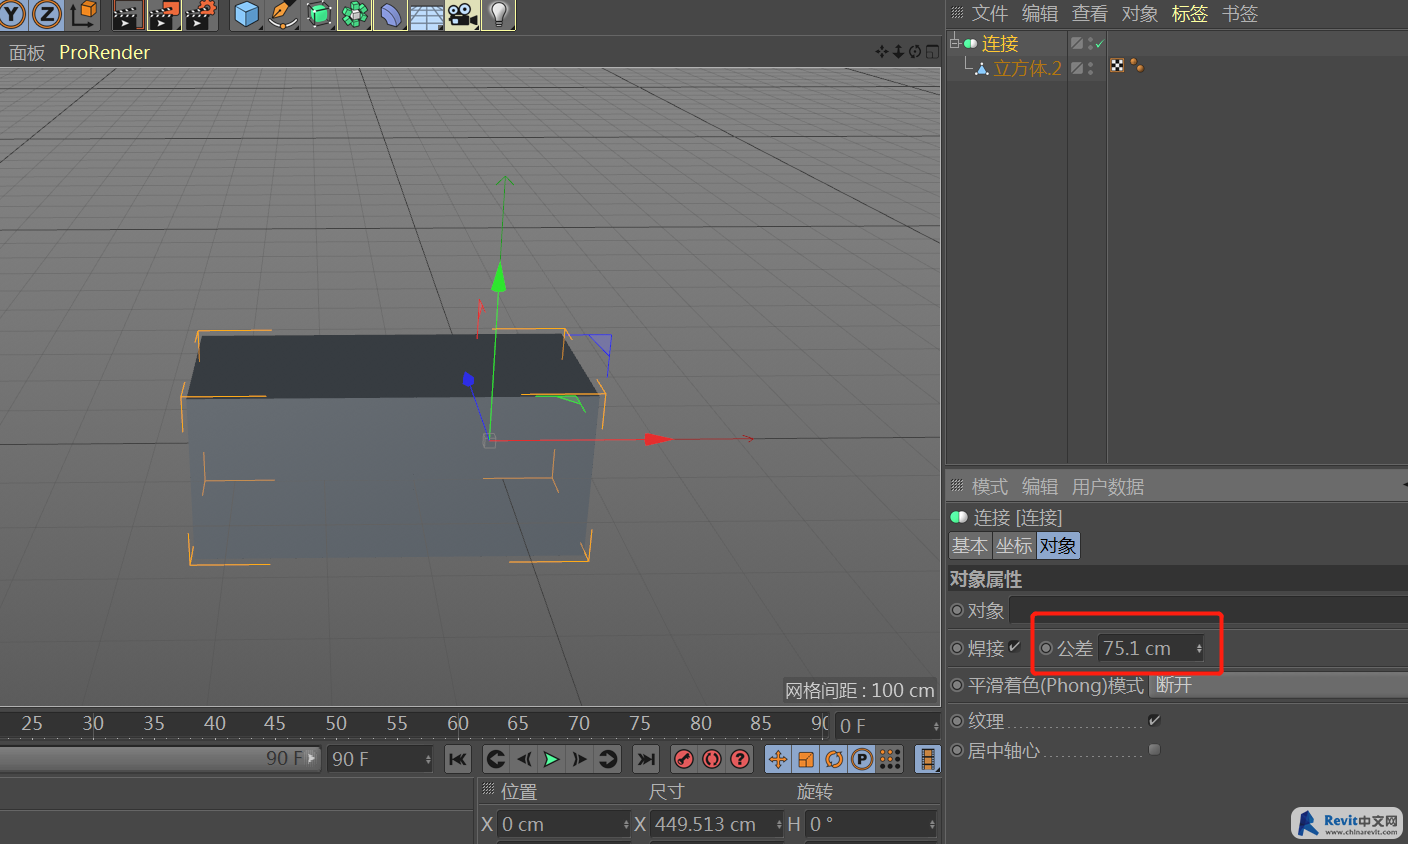Render to Picture Viewer icon
Image resolution: width=1408 pixels, height=844 pixels.
point(164,14)
